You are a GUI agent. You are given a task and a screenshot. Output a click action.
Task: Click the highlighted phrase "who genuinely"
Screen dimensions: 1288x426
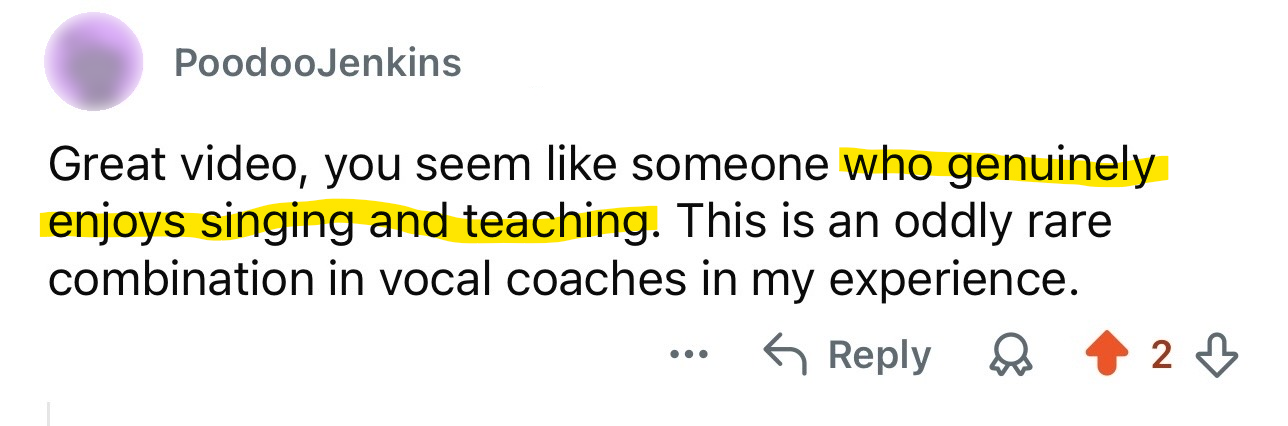click(999, 166)
